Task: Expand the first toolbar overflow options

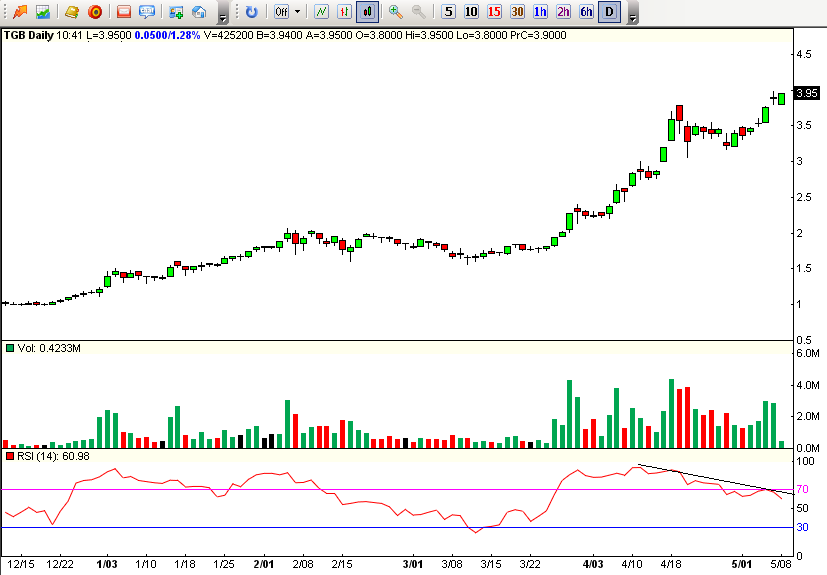Action: (x=223, y=14)
